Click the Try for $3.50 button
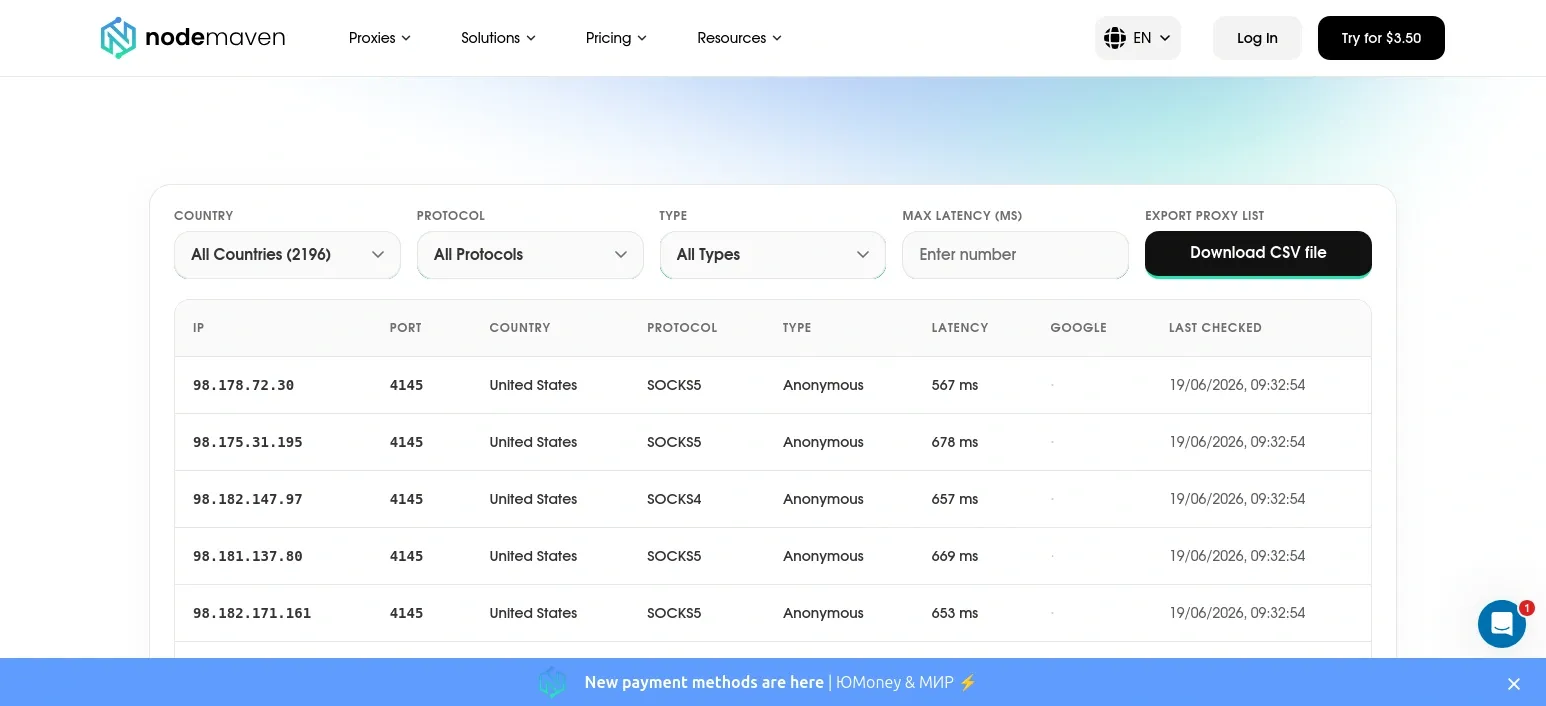 point(1381,38)
